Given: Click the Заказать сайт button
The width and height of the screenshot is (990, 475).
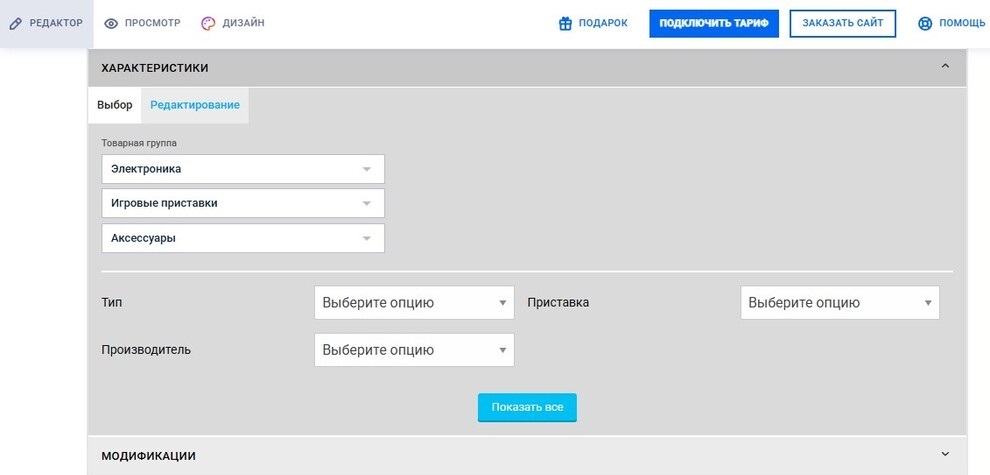Looking at the screenshot, I should click(843, 23).
